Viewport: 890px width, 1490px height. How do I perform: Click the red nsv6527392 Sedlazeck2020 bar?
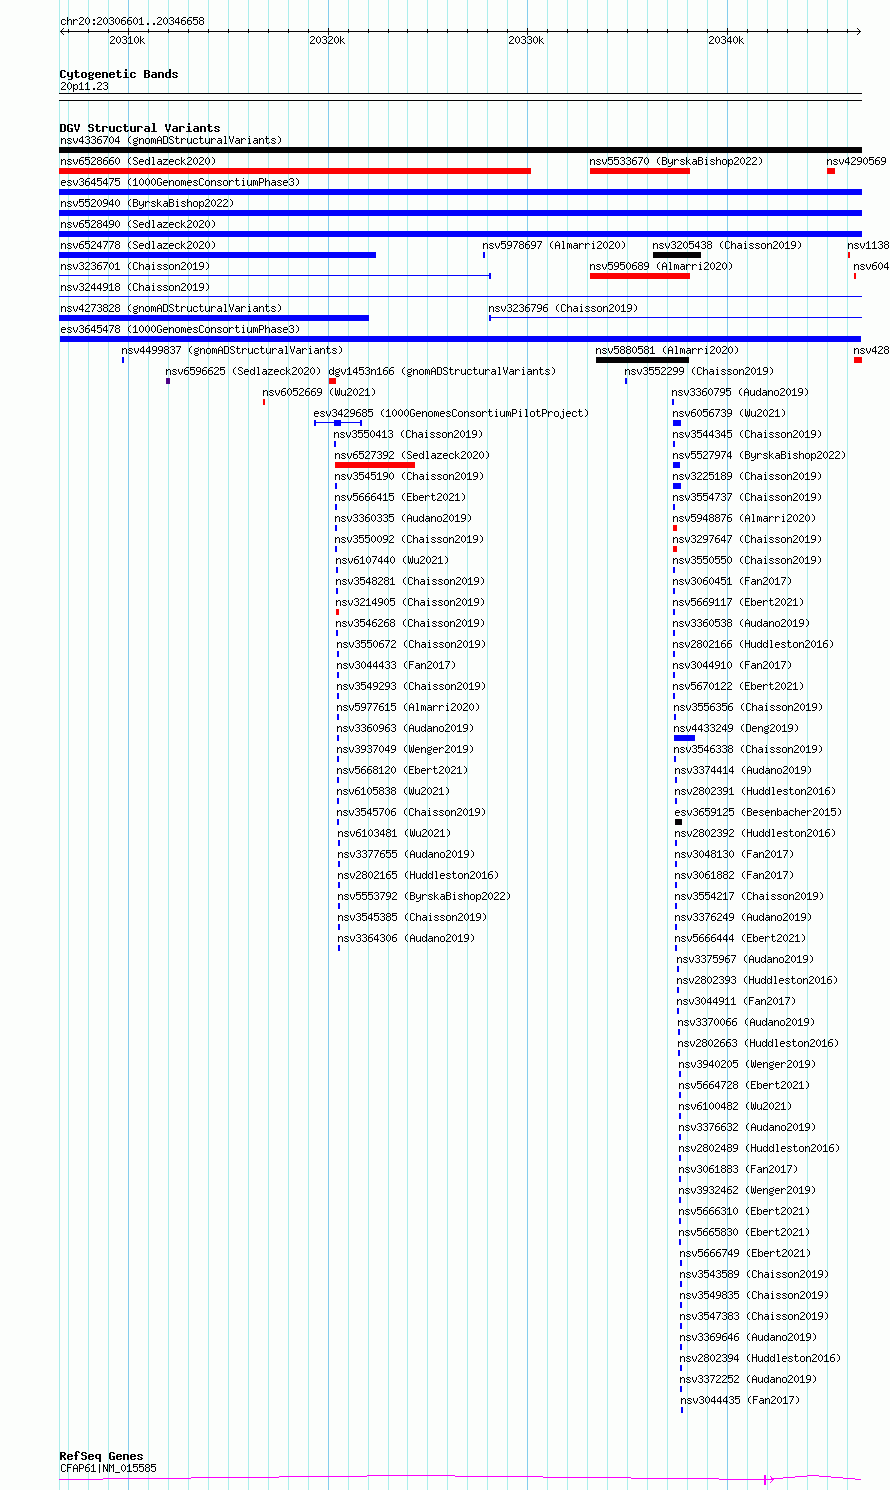tap(375, 465)
